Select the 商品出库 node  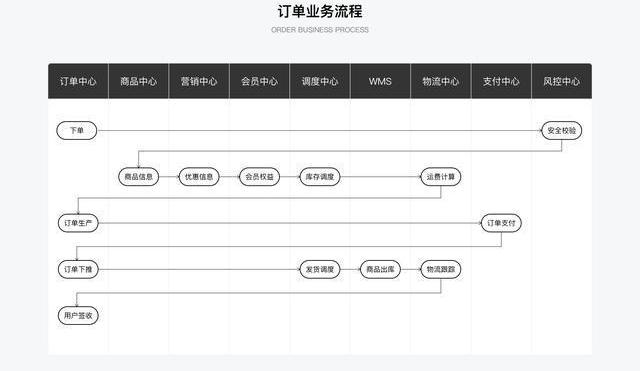point(380,269)
